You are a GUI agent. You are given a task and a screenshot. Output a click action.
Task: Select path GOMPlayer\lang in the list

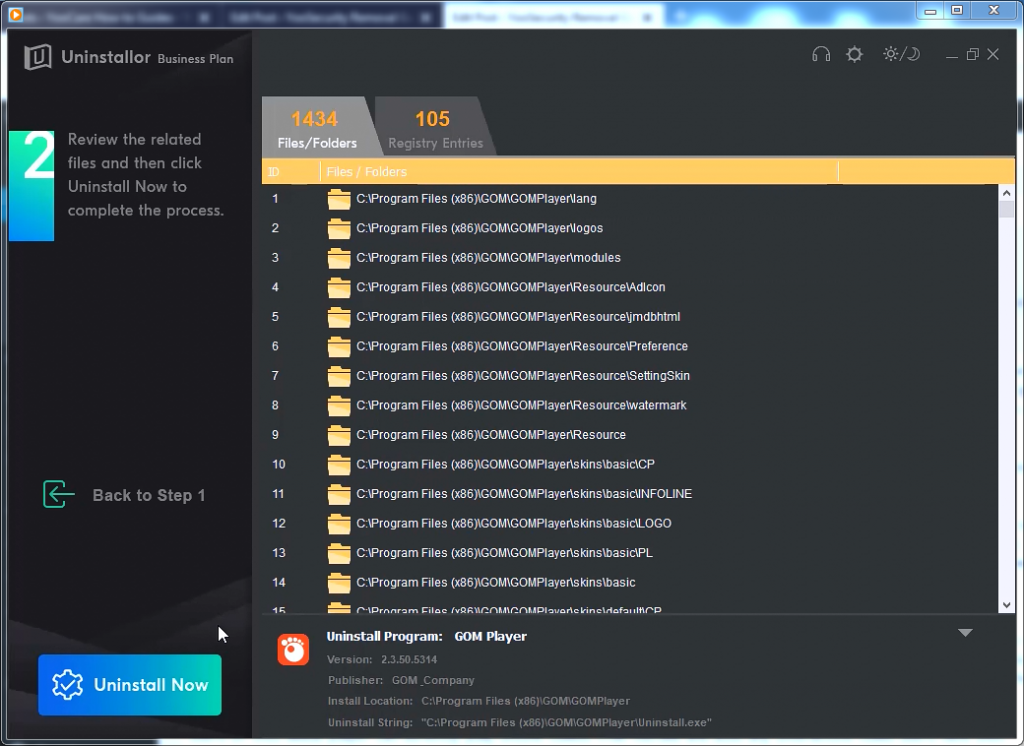pyautogui.click(x=477, y=199)
